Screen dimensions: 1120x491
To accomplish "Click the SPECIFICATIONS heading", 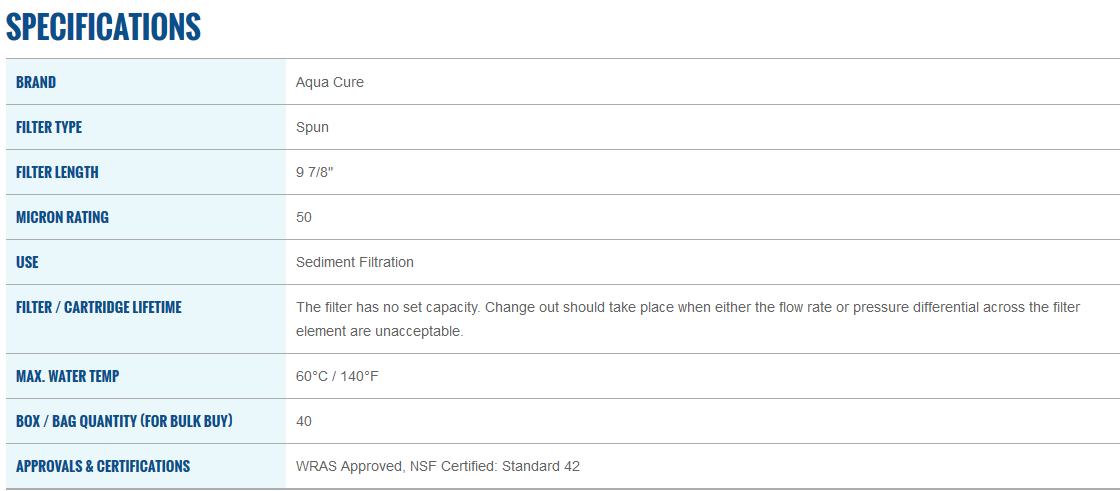I will 104,27.
